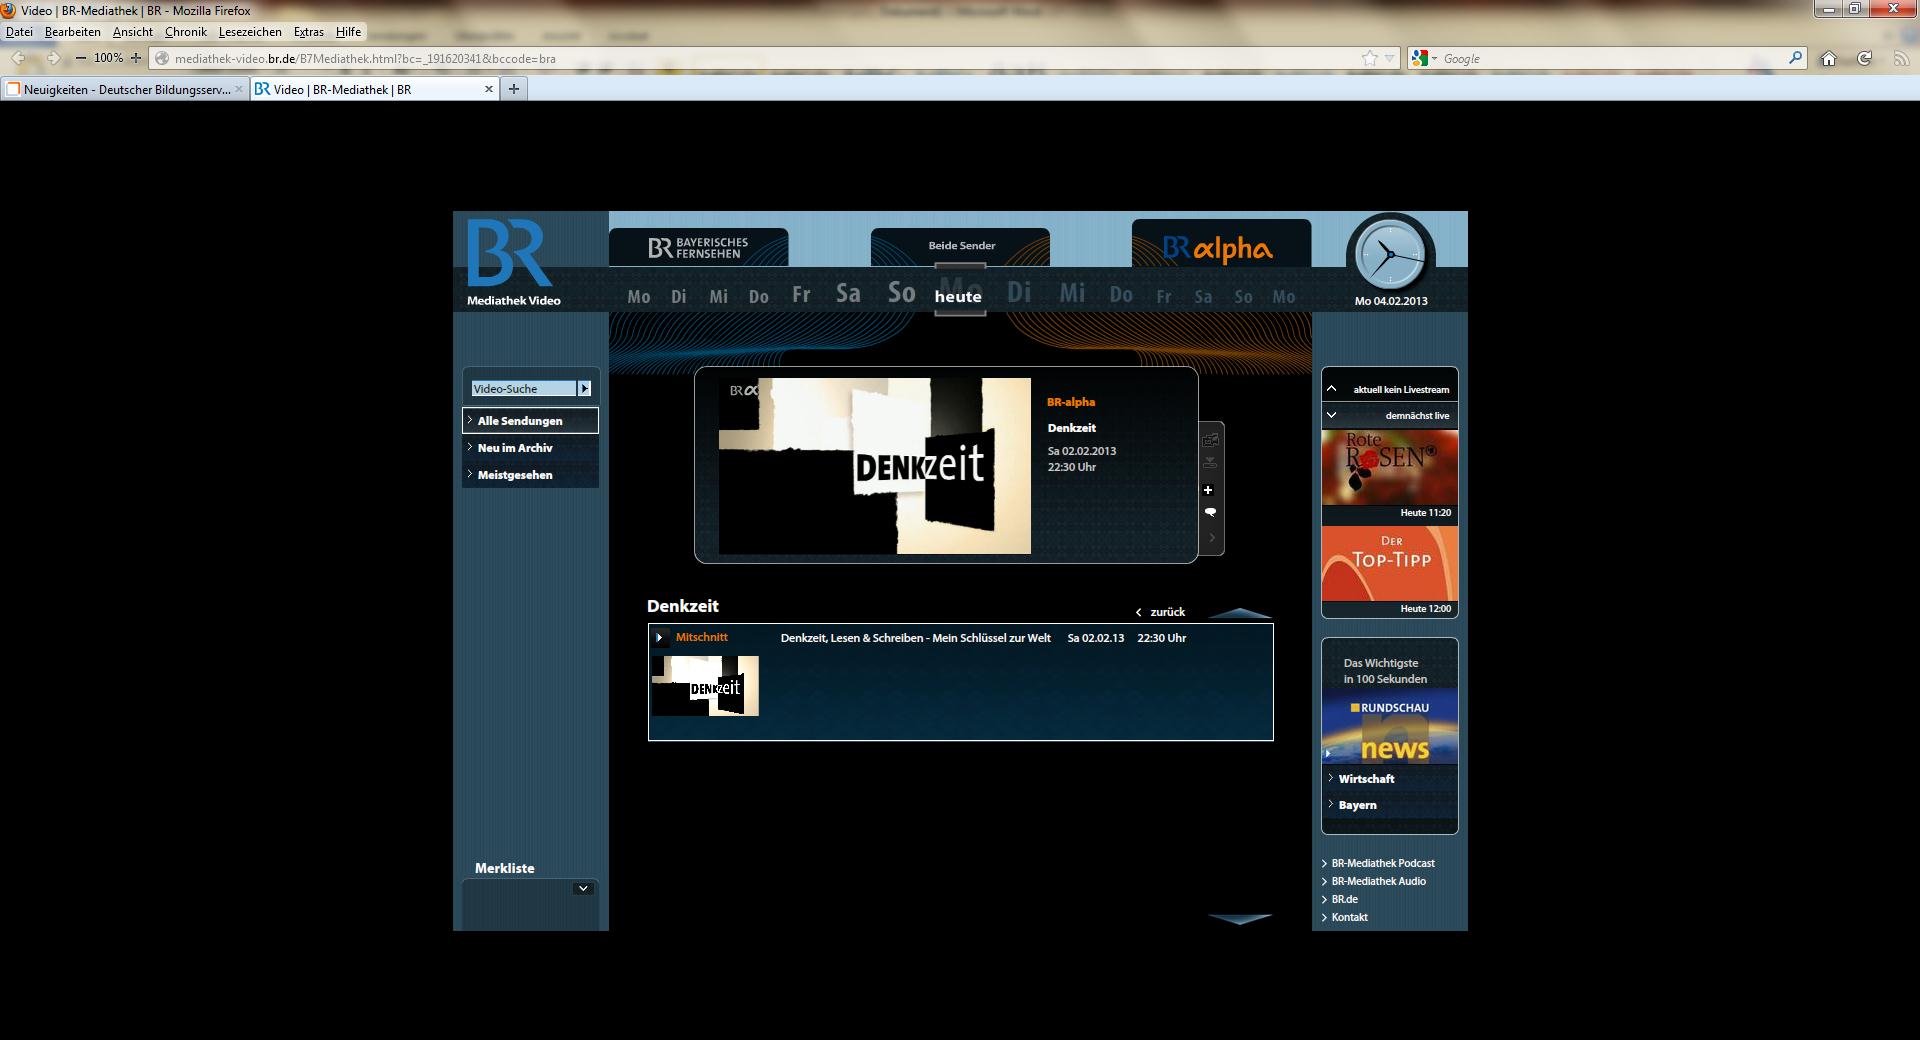This screenshot has height=1040, width=1920.
Task: Click the browser Home icon
Action: (x=1829, y=59)
